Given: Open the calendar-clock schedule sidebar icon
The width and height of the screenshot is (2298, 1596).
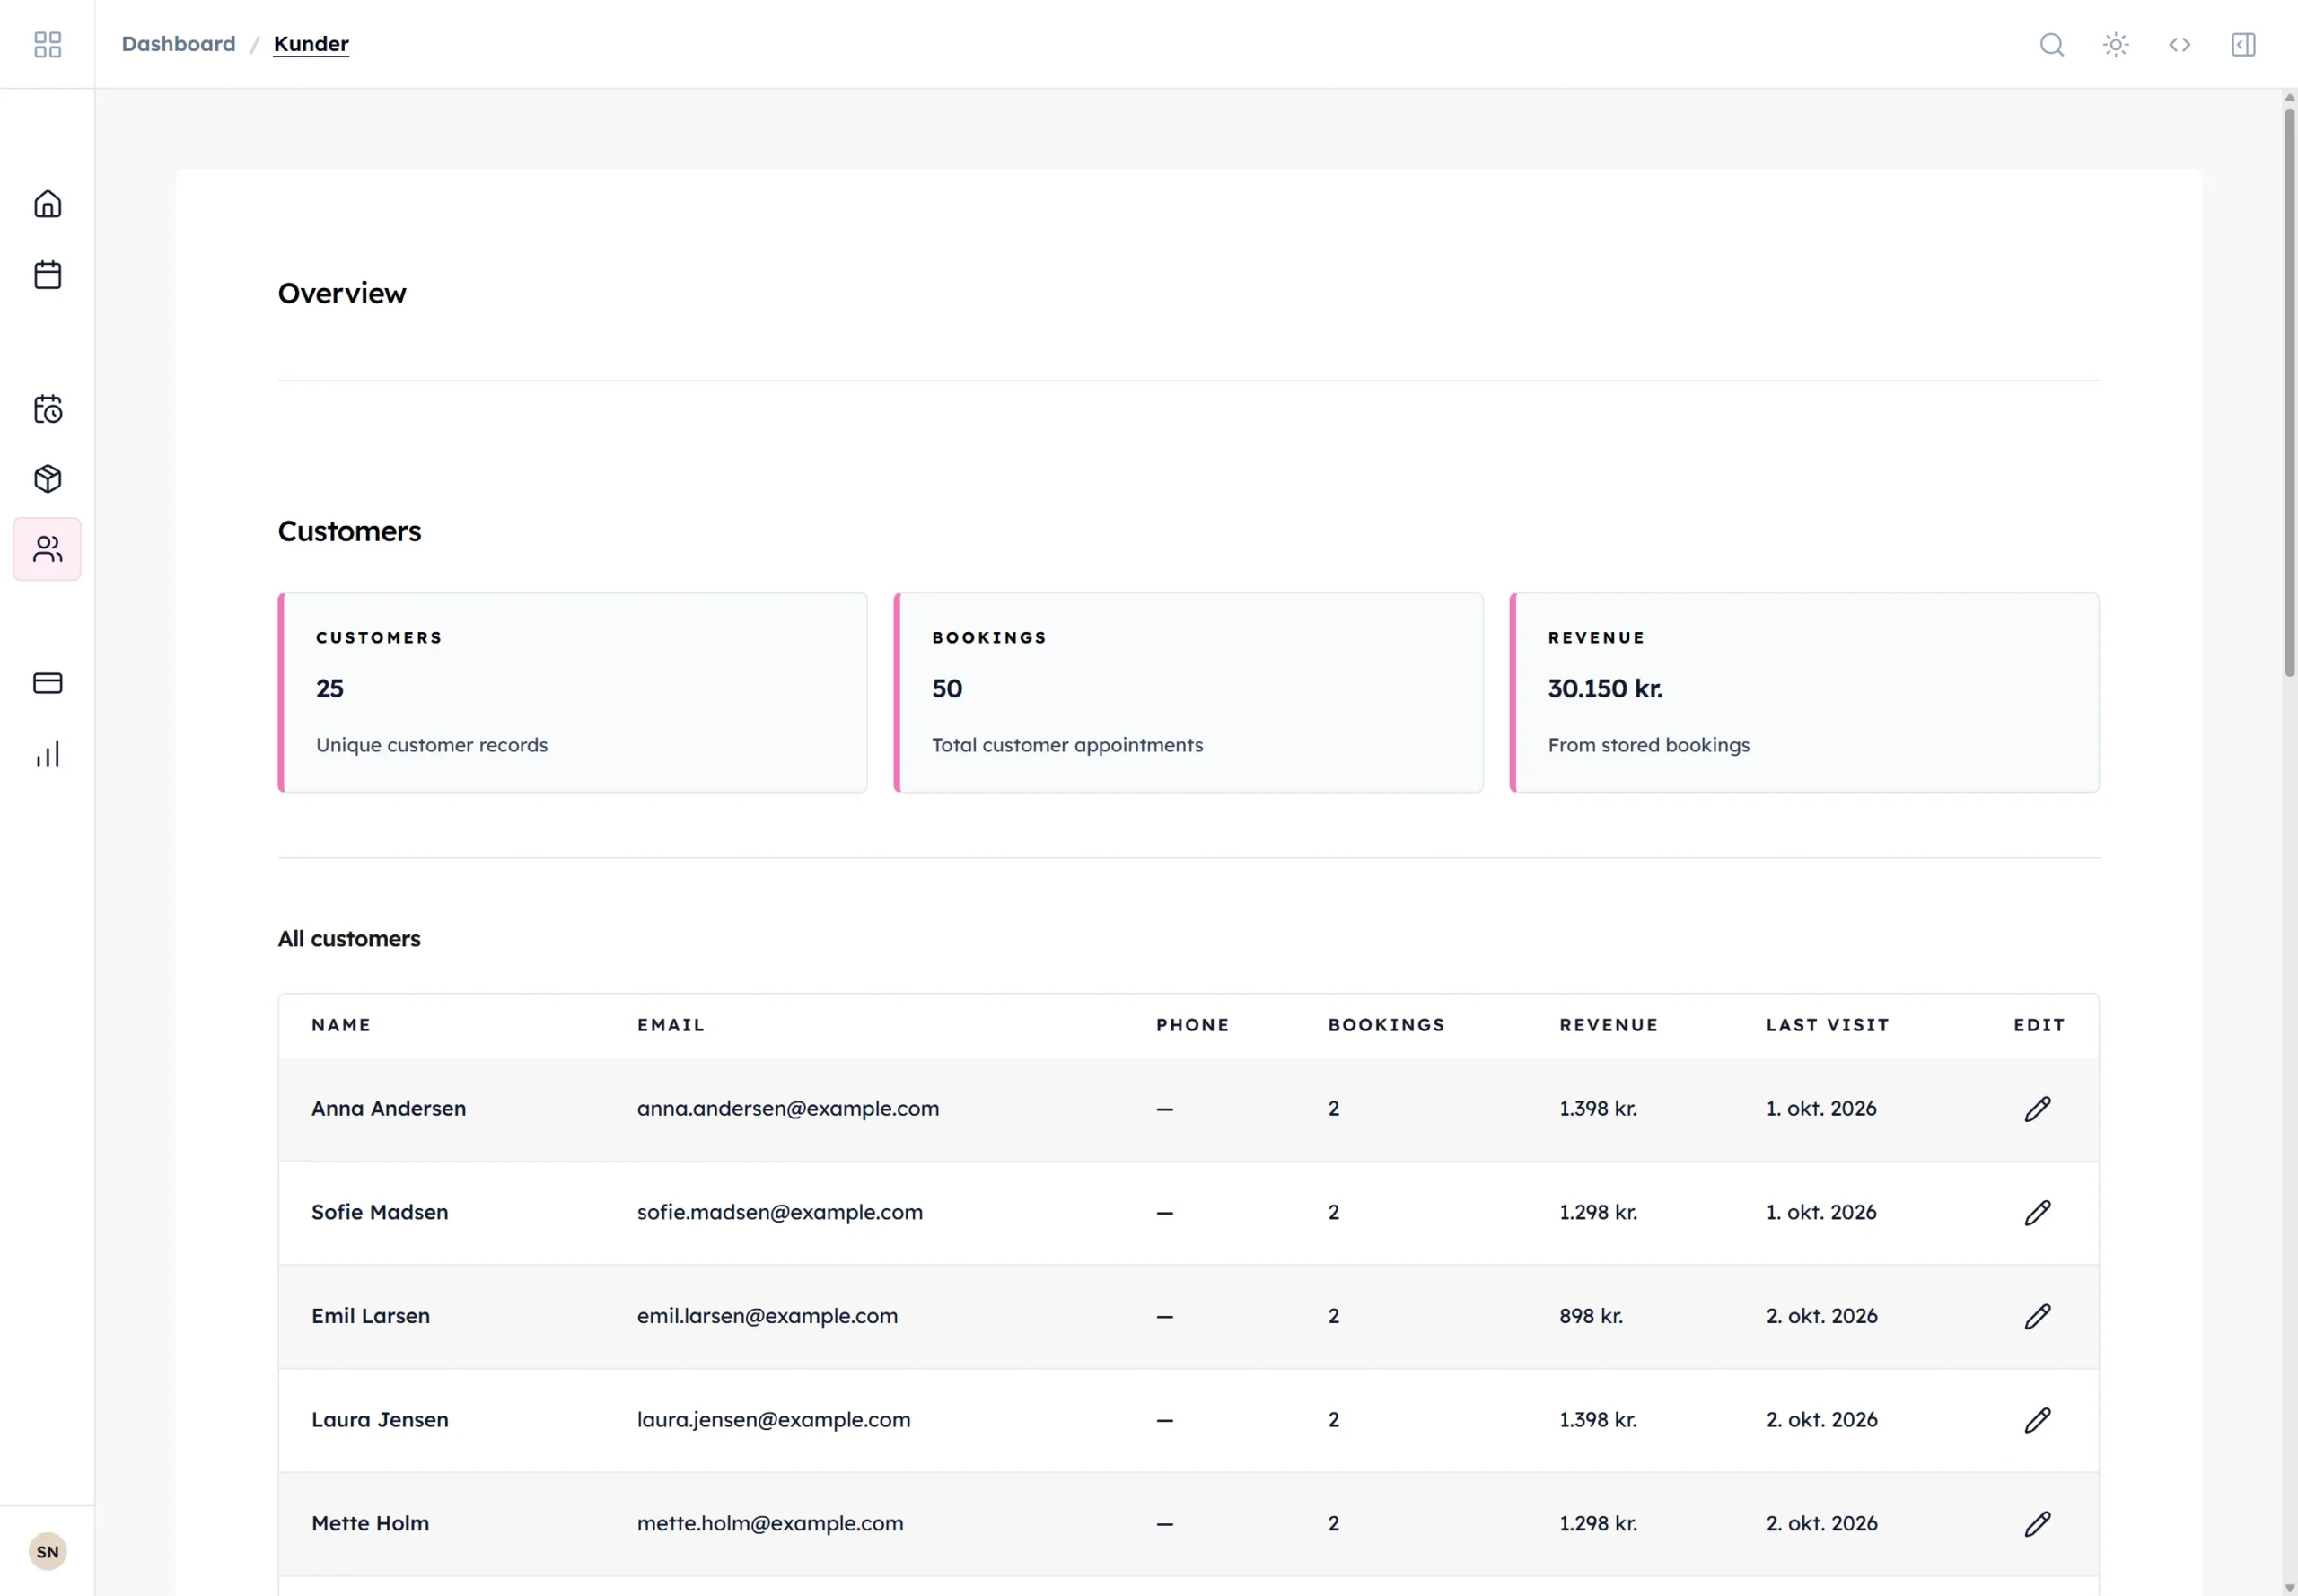Looking at the screenshot, I should (x=47, y=409).
